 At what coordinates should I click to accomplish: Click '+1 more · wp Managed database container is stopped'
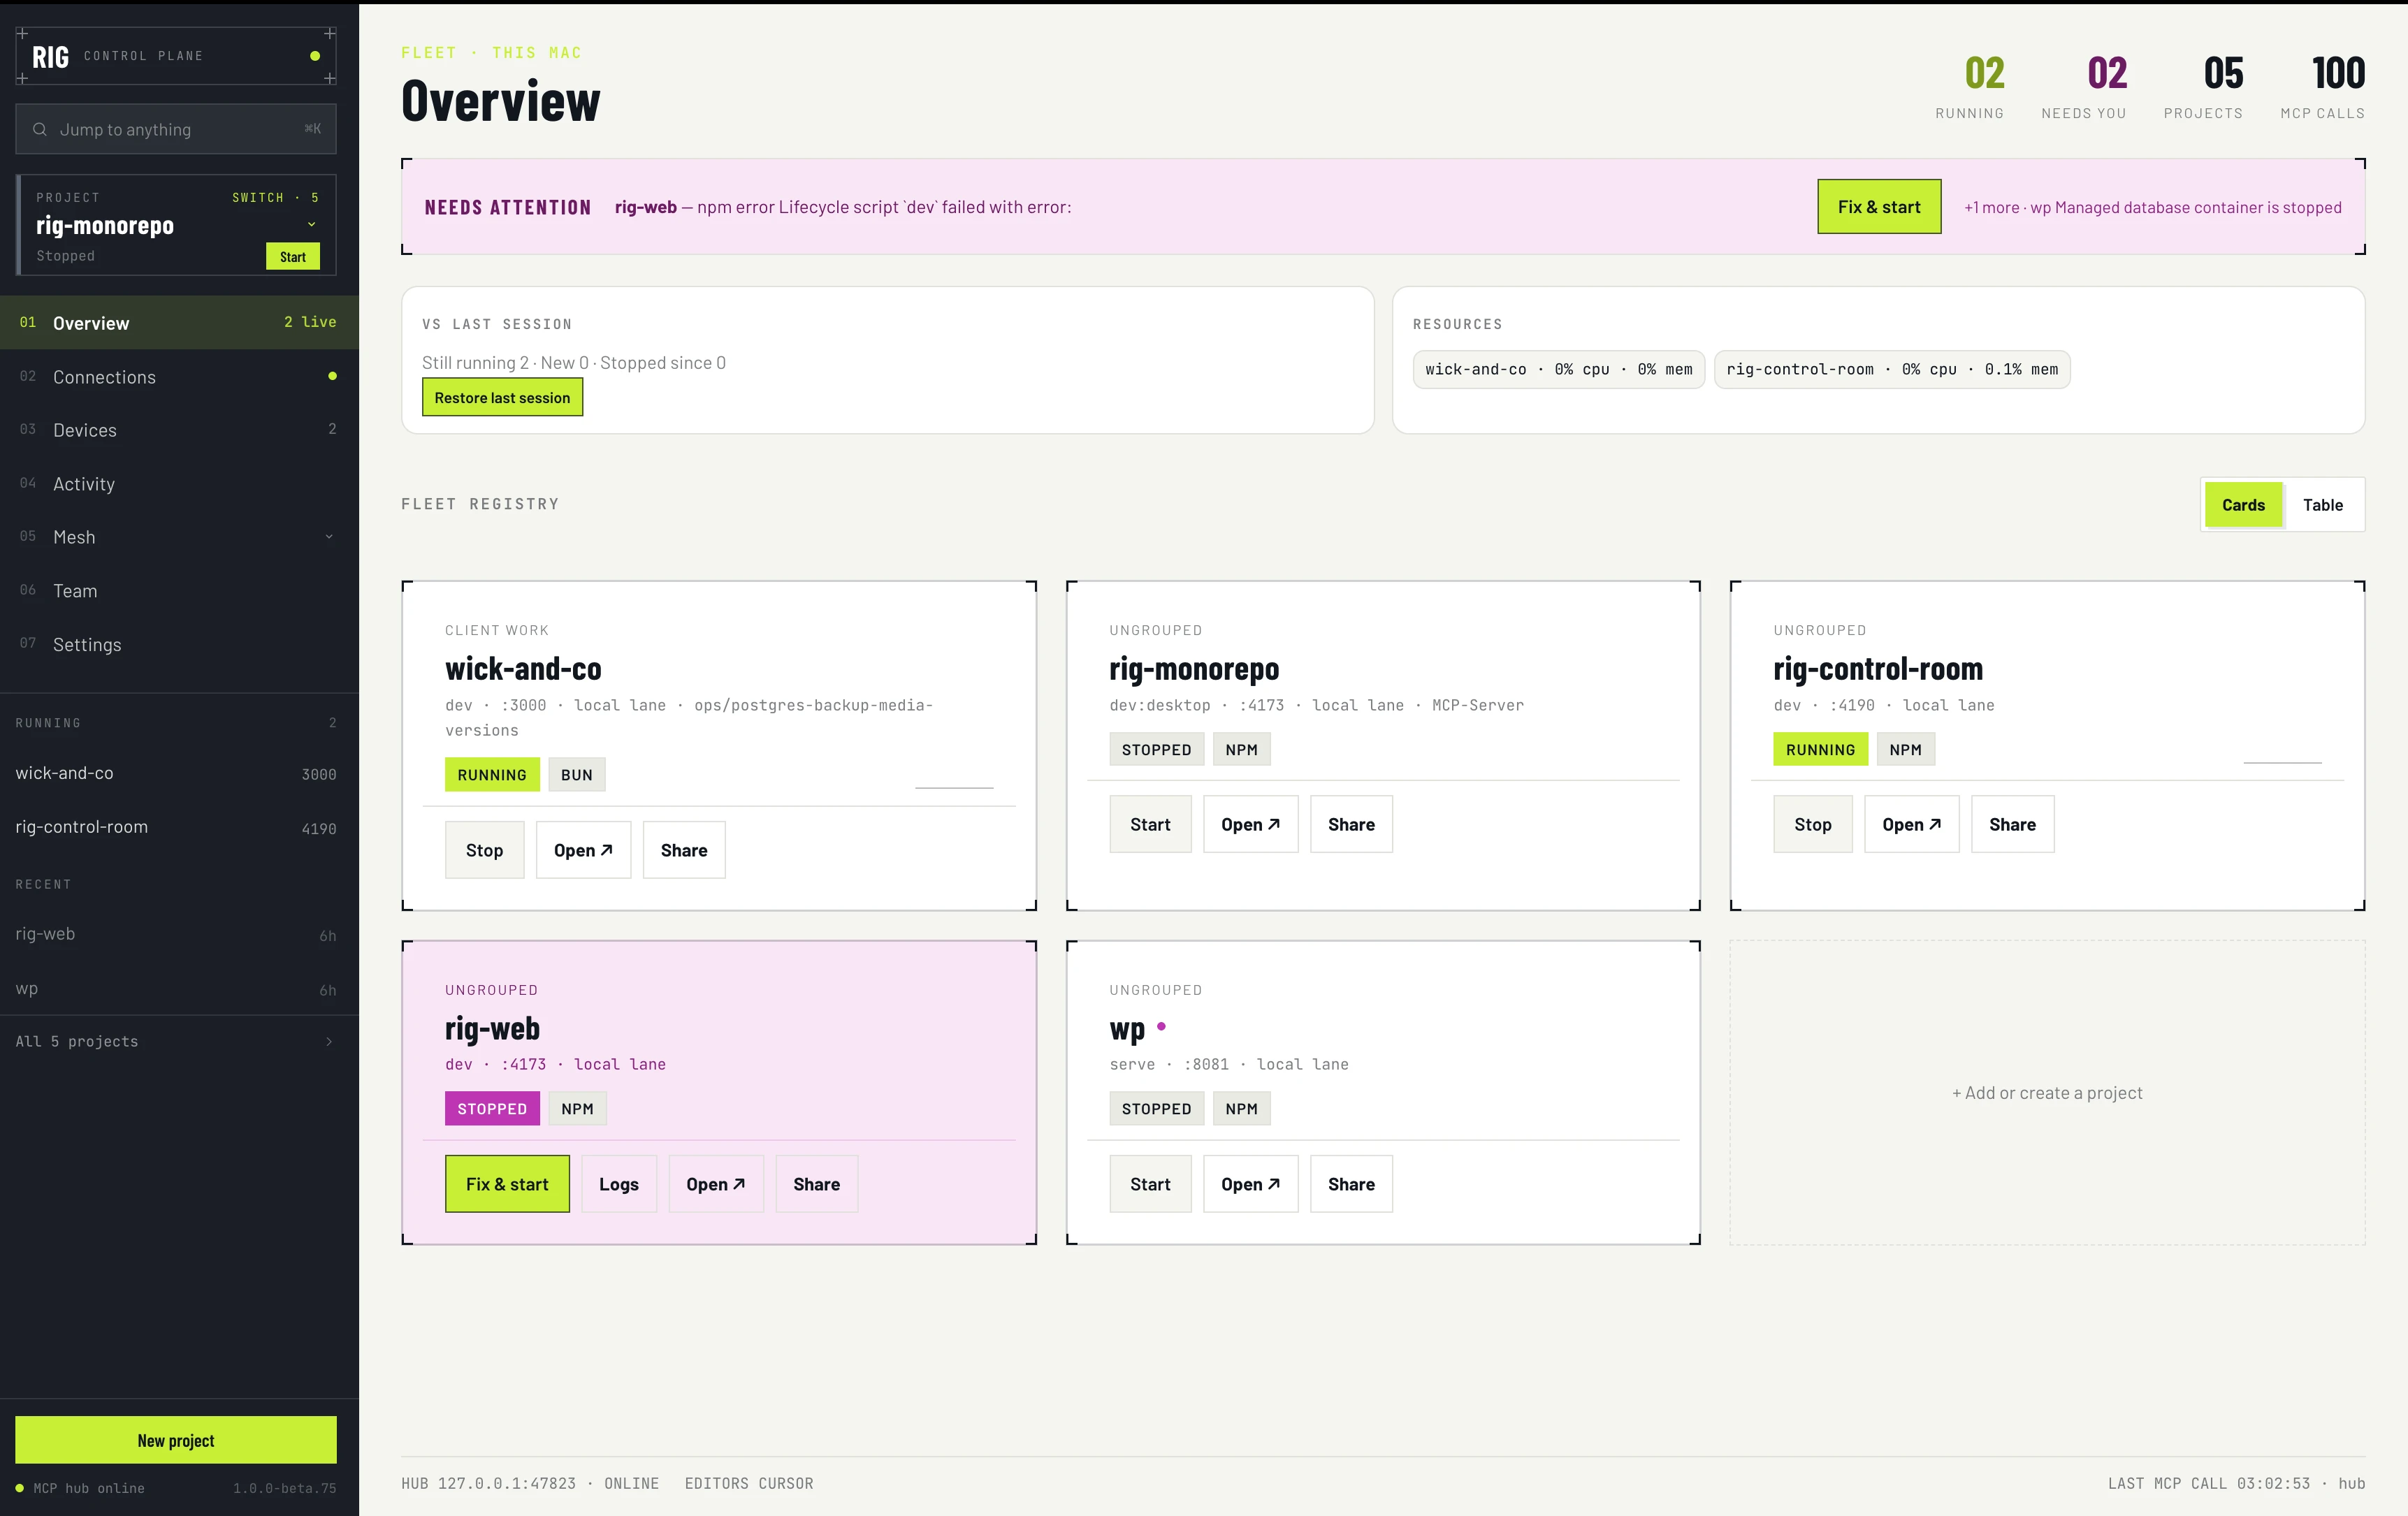coord(2152,207)
